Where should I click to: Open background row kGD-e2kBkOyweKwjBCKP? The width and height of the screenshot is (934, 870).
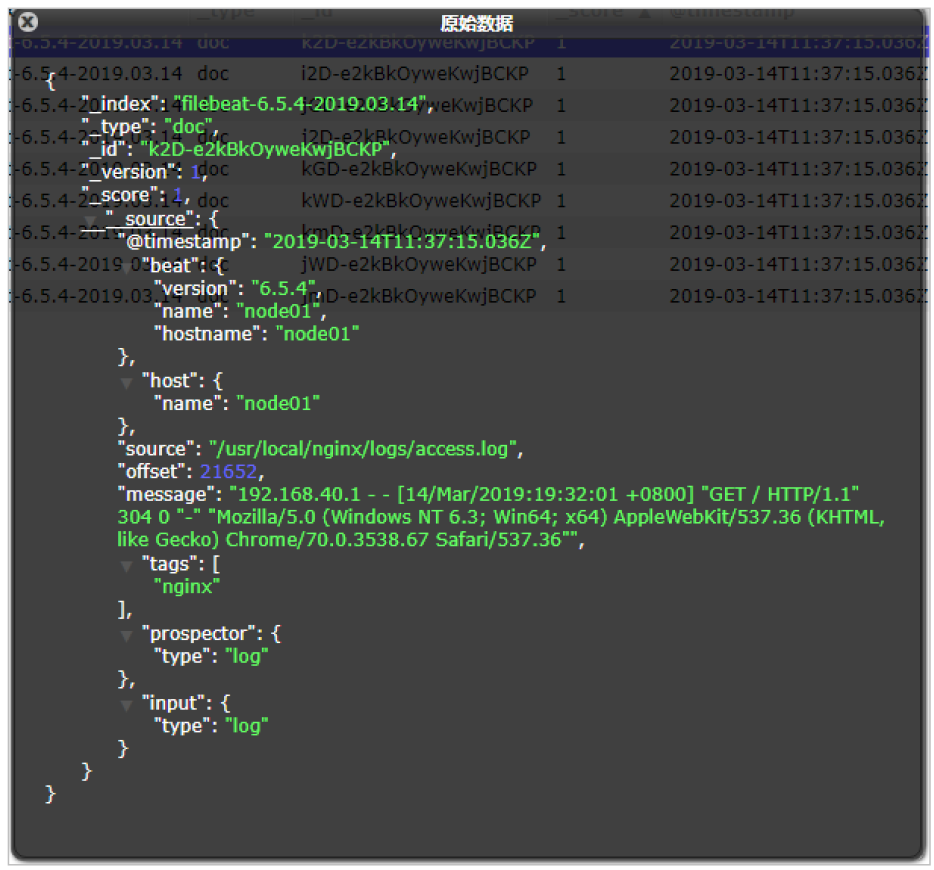[469, 169]
